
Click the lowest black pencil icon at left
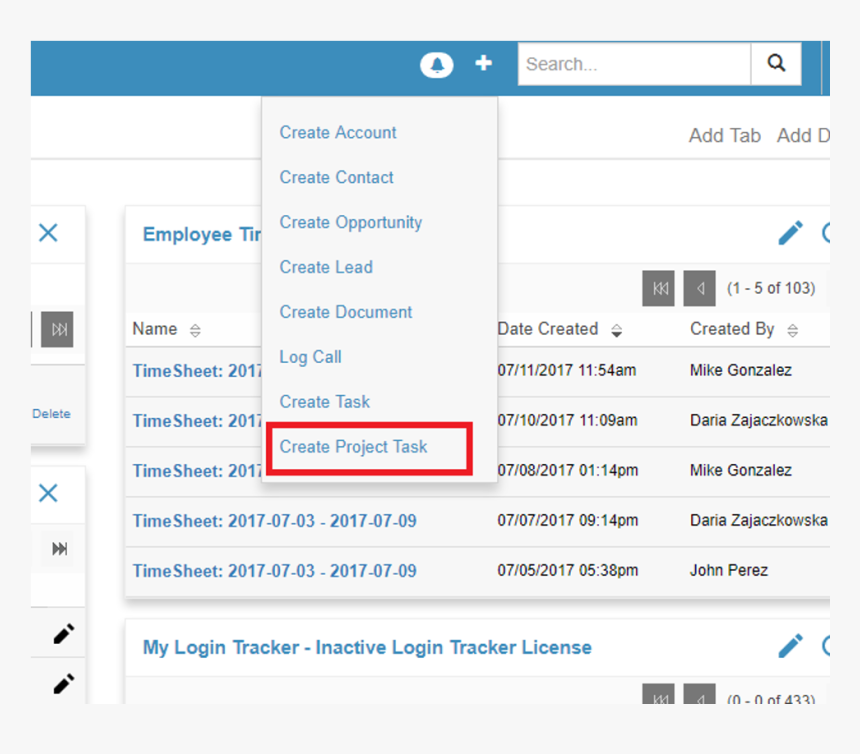coord(64,684)
